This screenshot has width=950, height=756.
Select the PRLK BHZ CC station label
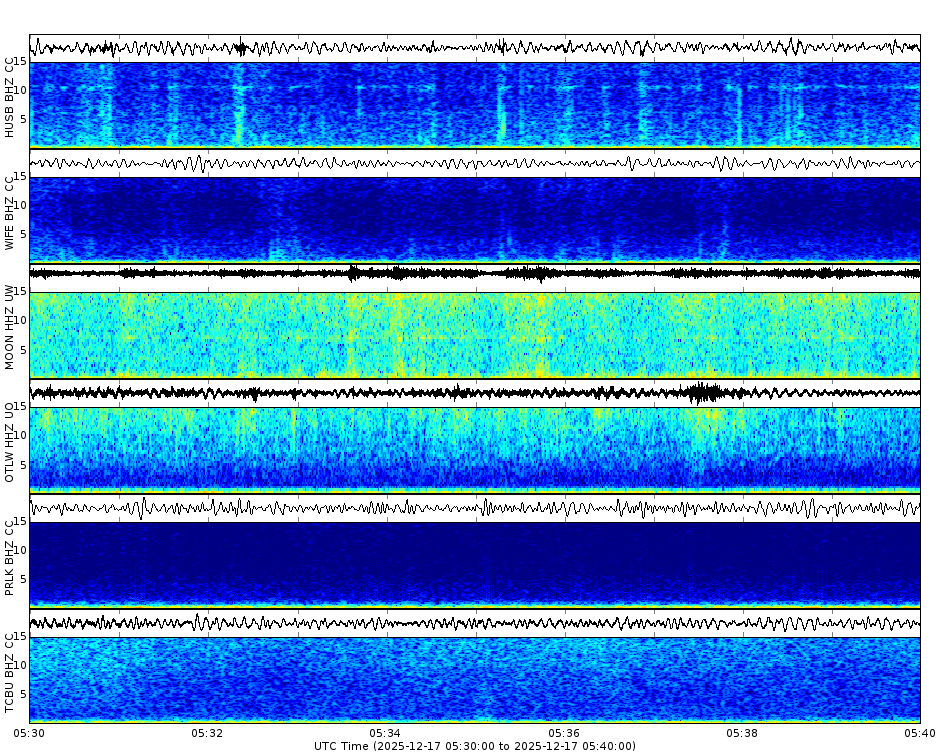click(x=10, y=555)
